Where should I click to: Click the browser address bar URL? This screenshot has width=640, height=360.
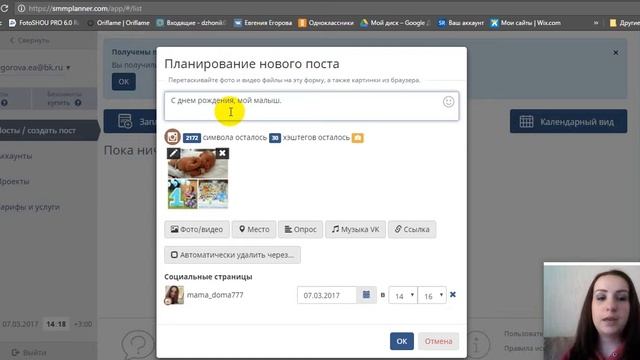pos(85,8)
